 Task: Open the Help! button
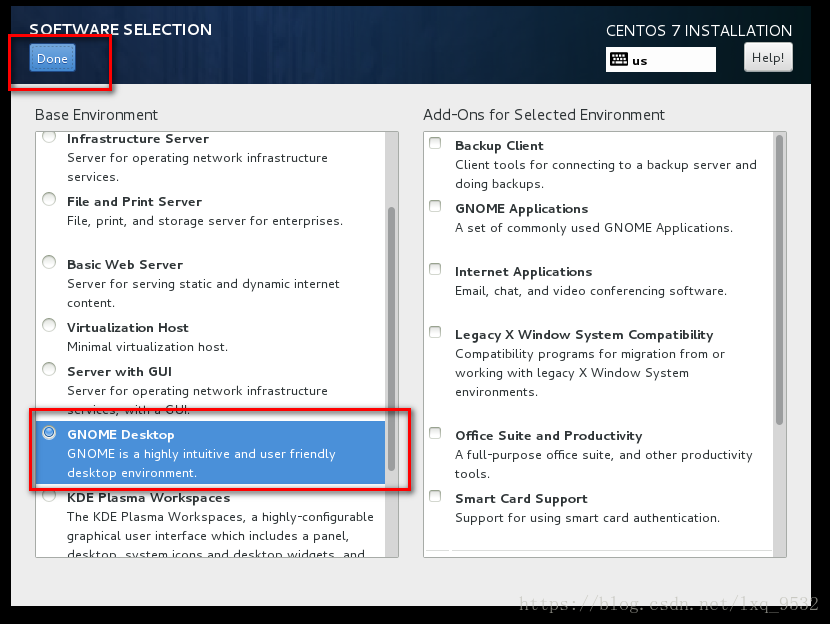click(768, 57)
